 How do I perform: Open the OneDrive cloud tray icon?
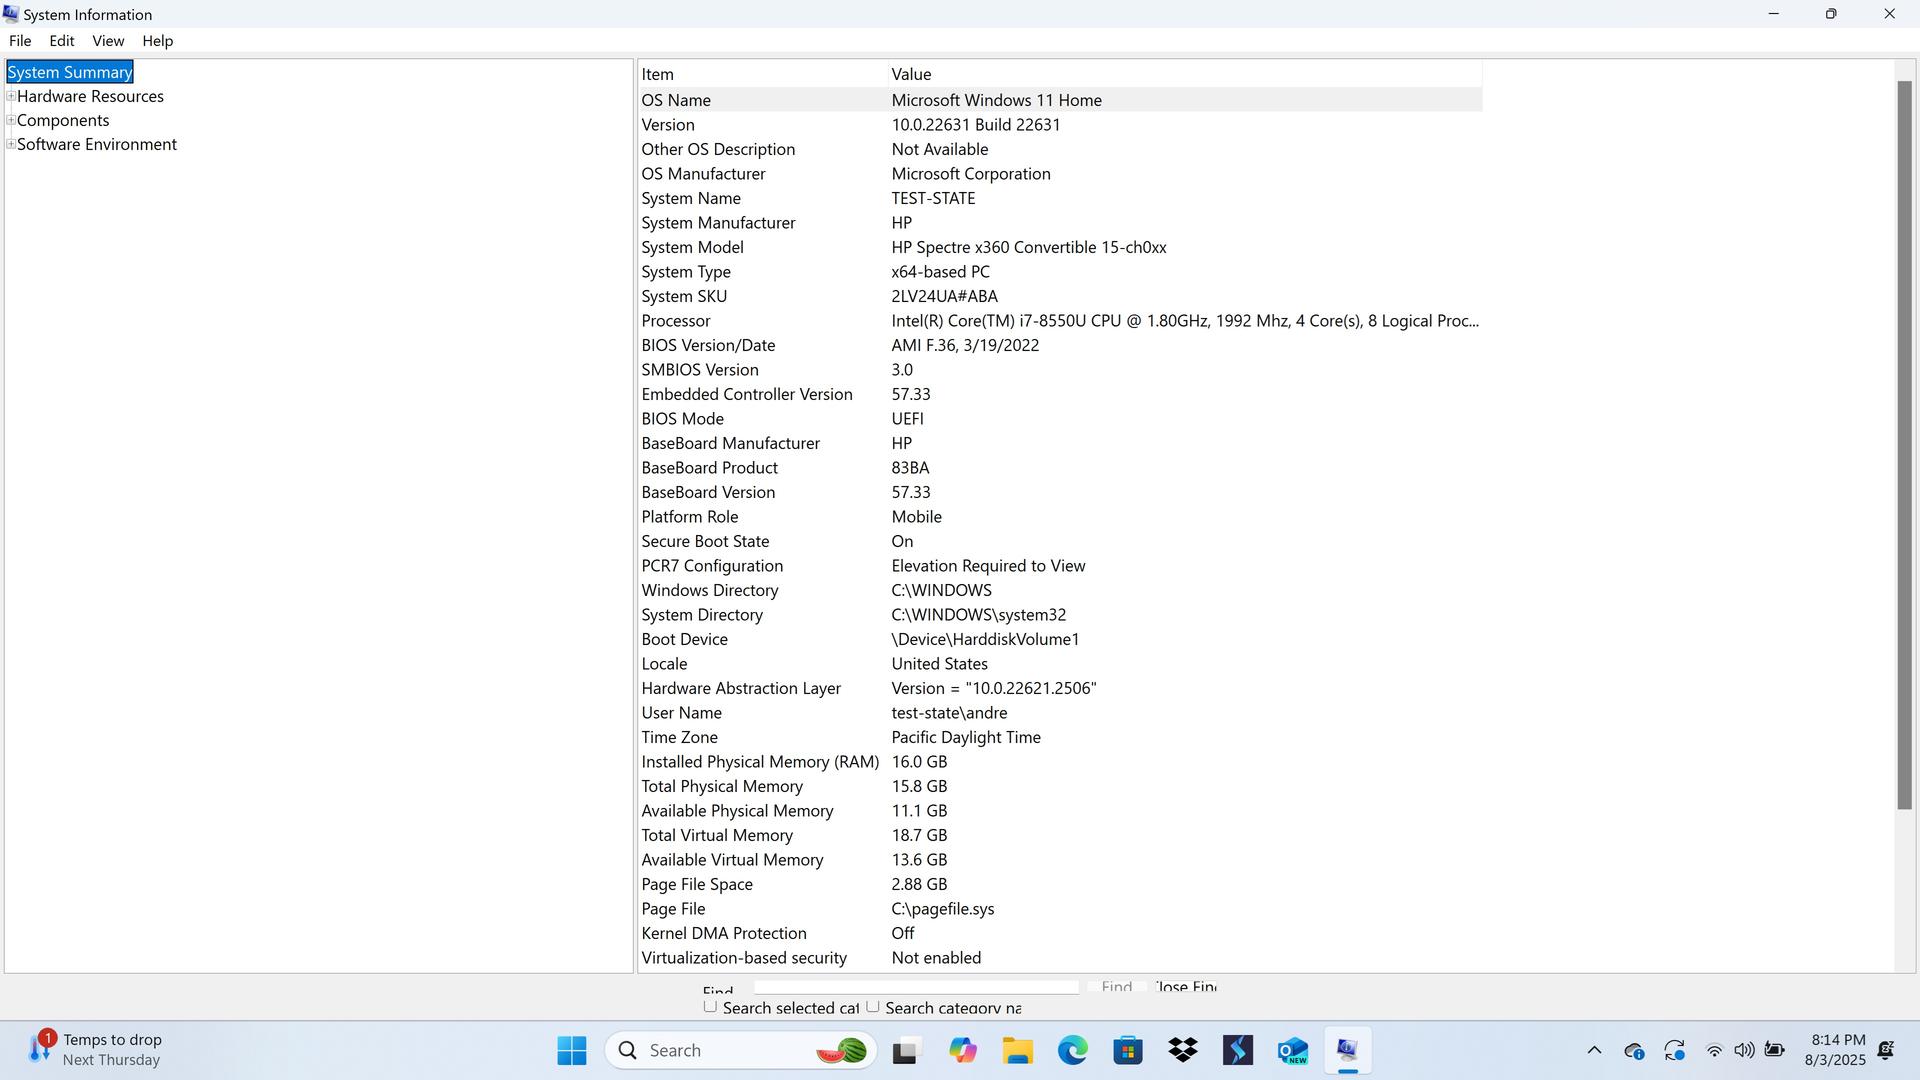point(1634,1050)
